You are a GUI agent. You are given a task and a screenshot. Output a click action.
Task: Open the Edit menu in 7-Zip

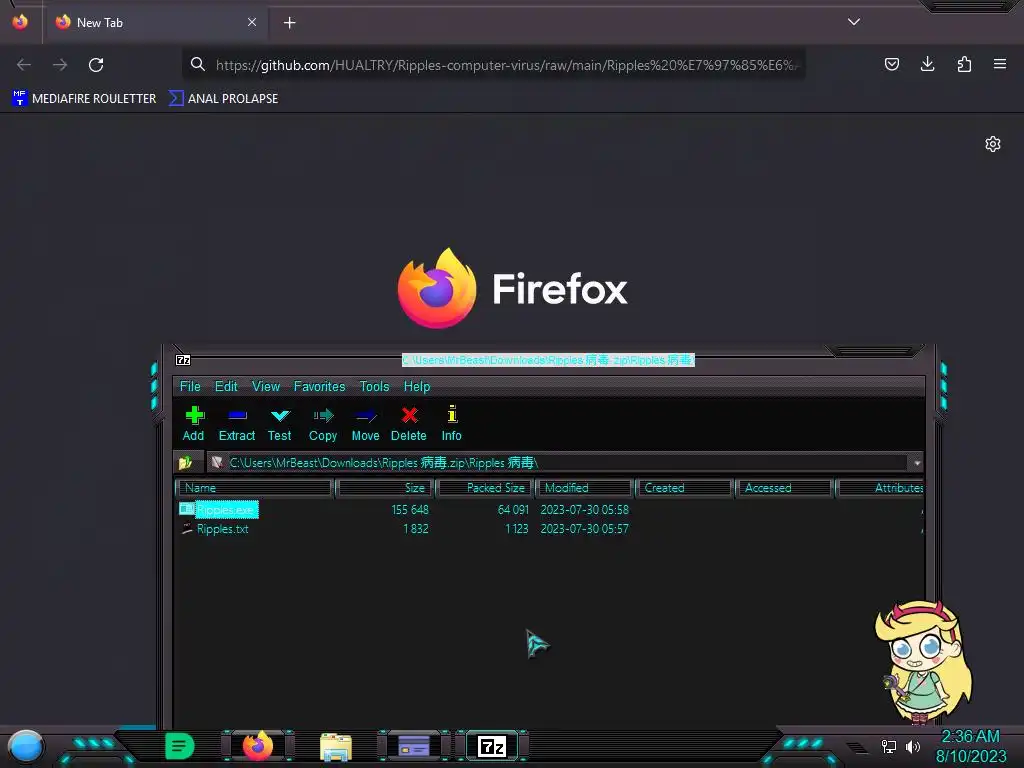[226, 387]
